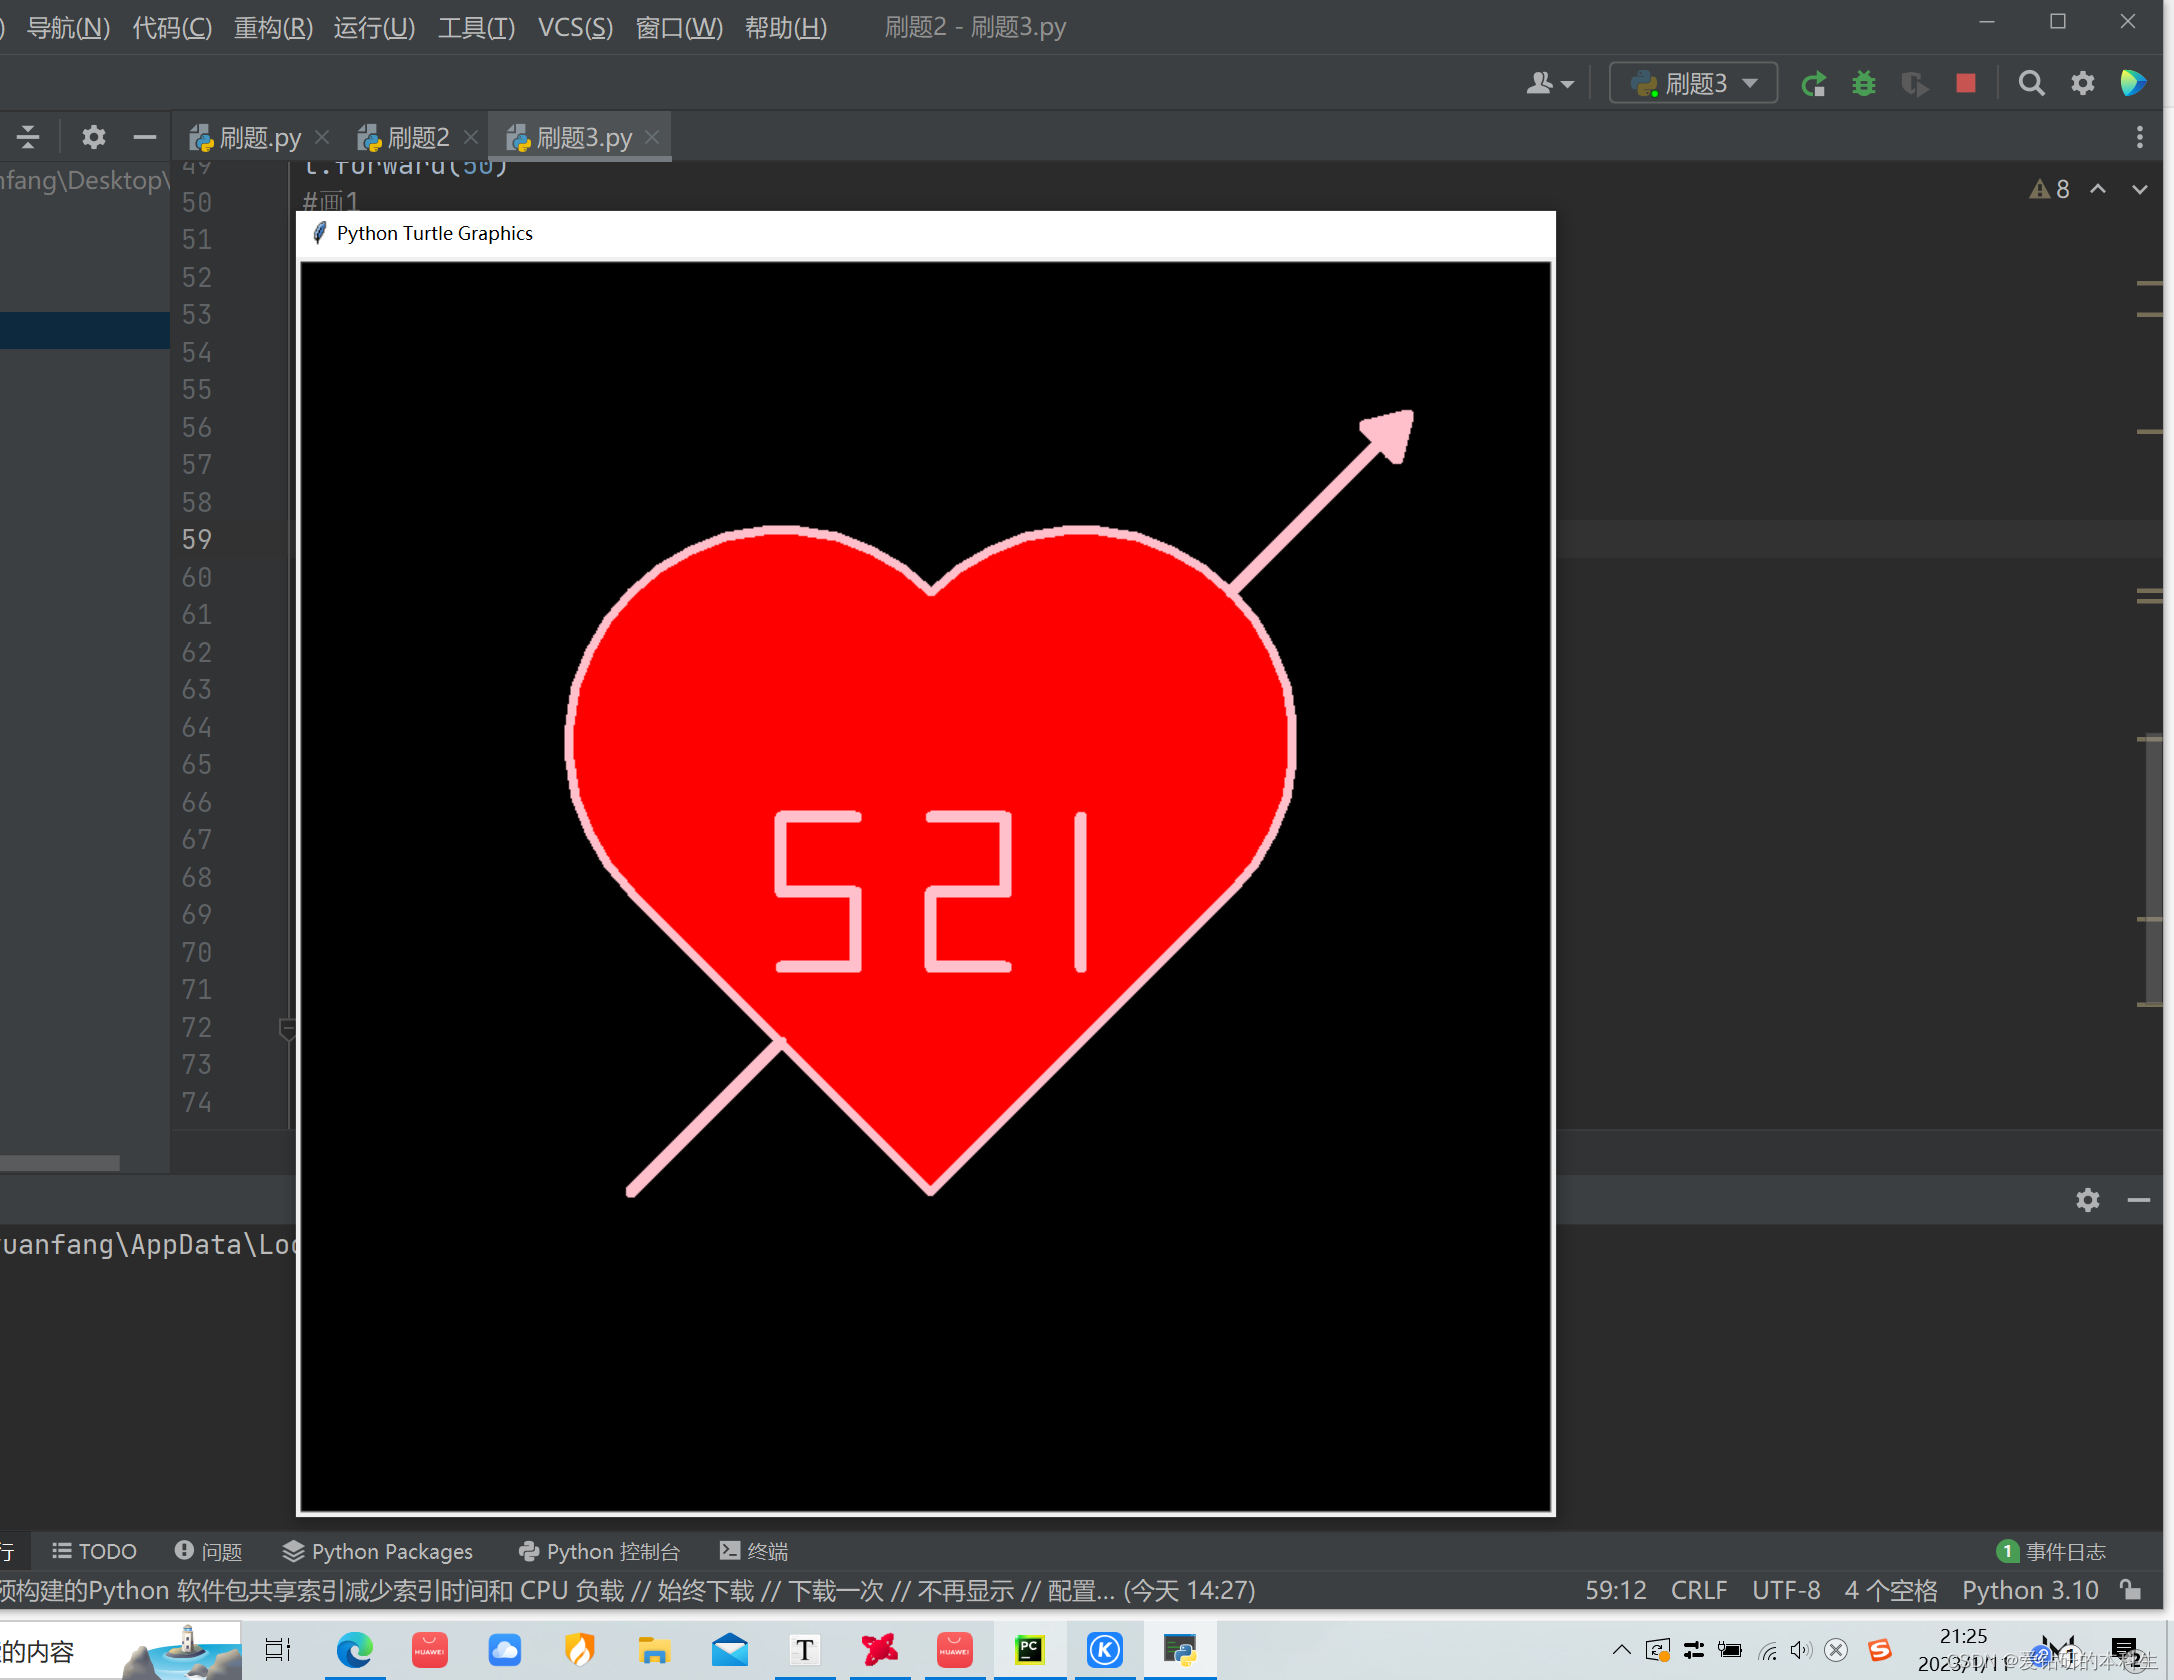
Task: Open Search Everywhere magnifier
Action: pyautogui.click(x=2031, y=83)
